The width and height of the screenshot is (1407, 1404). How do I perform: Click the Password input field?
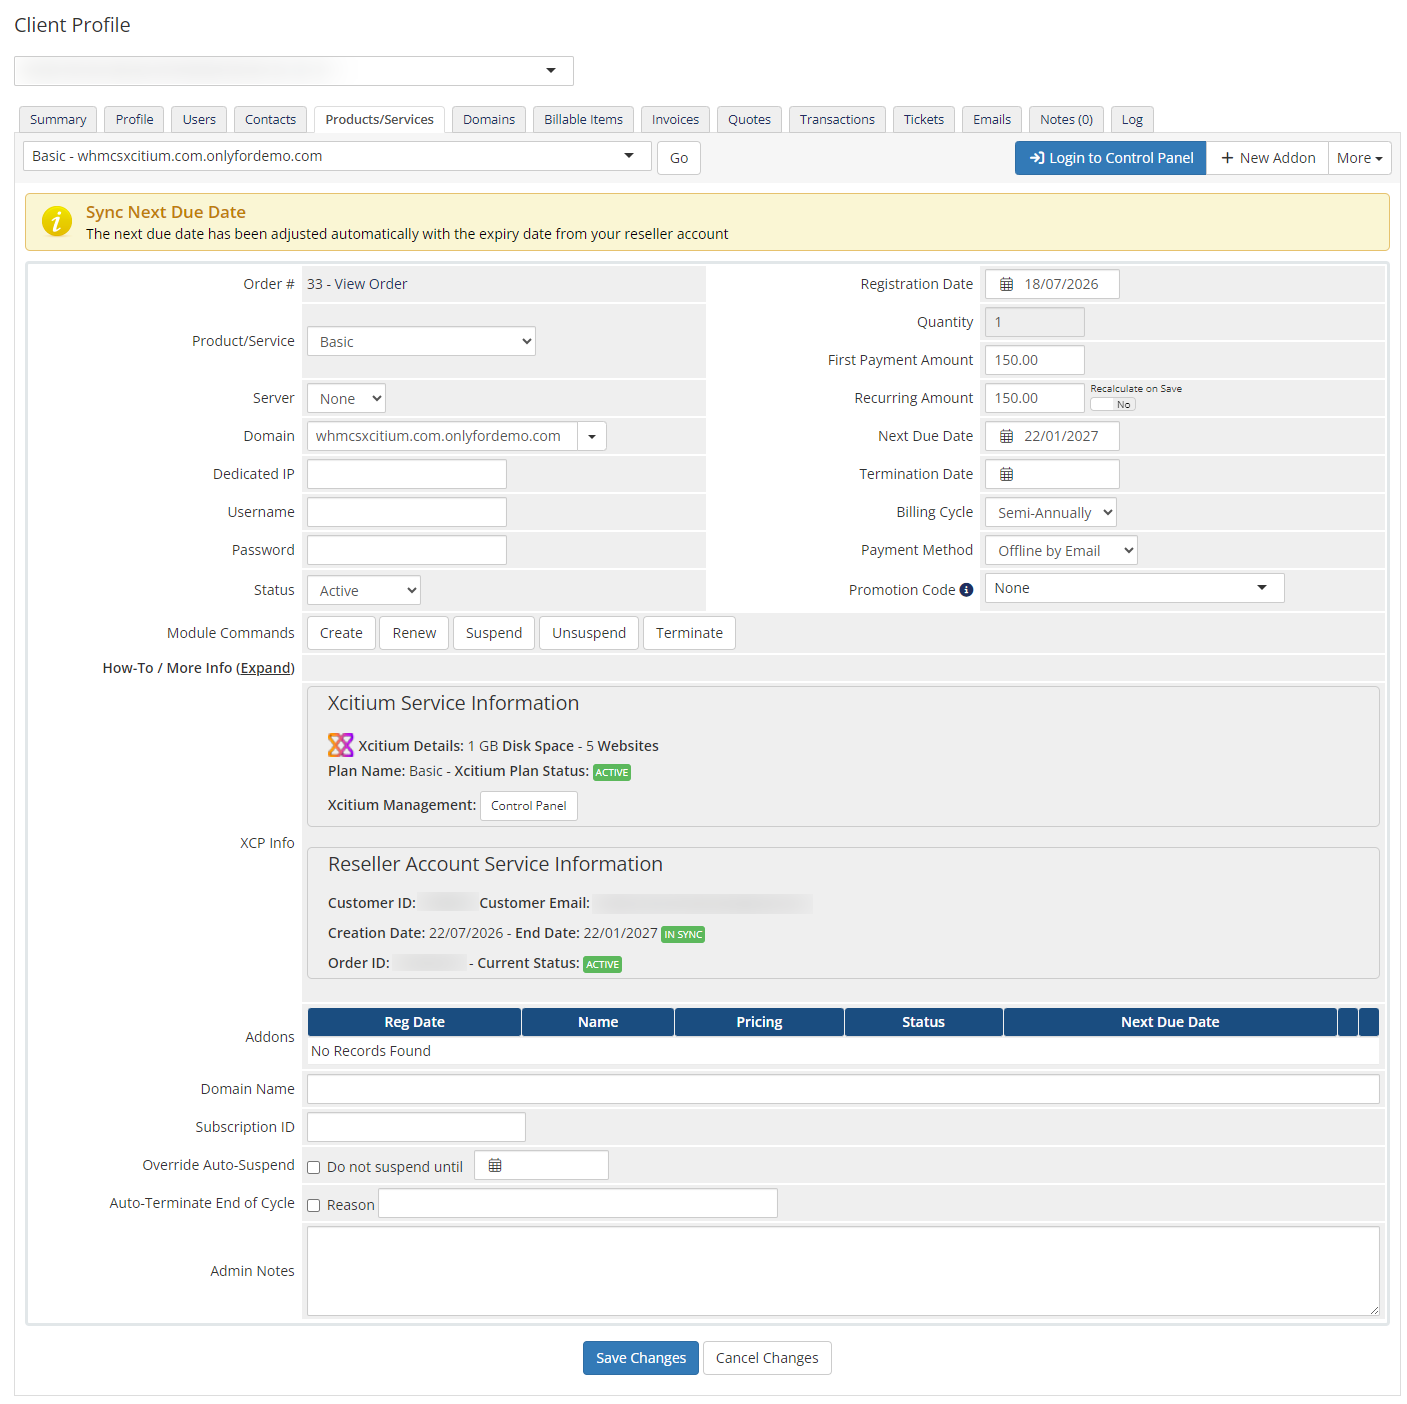click(x=407, y=550)
